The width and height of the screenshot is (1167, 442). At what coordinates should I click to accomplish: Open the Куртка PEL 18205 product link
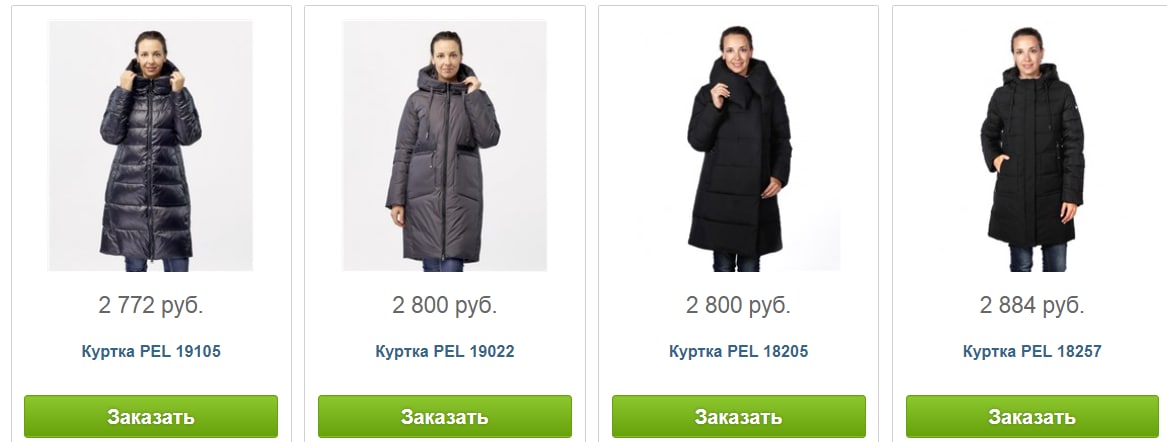tap(738, 351)
